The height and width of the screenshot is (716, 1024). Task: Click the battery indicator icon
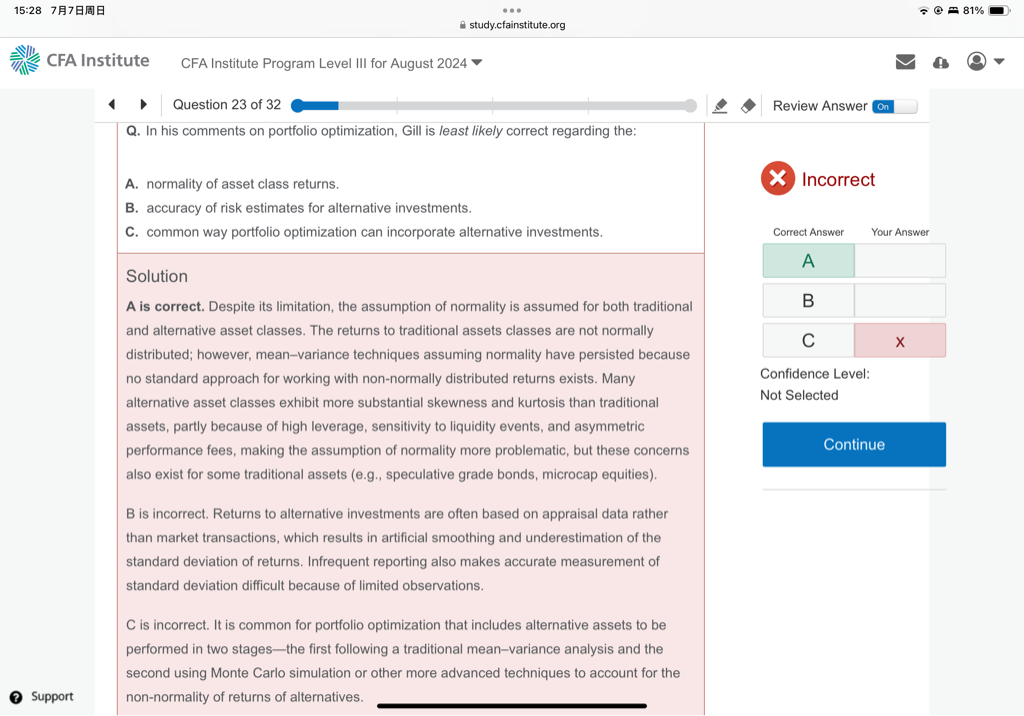pyautogui.click(x=999, y=10)
